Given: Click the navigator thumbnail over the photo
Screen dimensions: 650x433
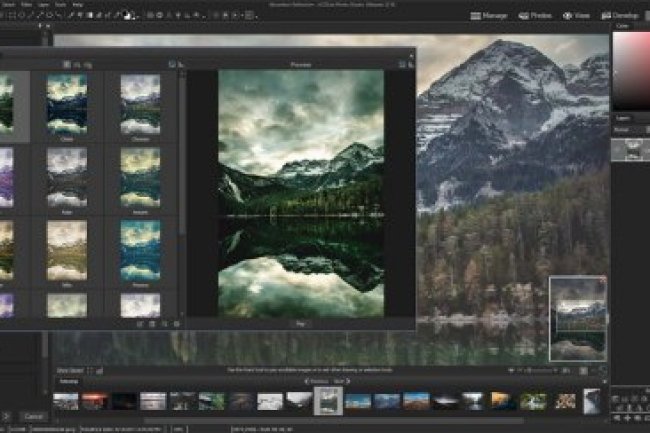Looking at the screenshot, I should pyautogui.click(x=577, y=316).
